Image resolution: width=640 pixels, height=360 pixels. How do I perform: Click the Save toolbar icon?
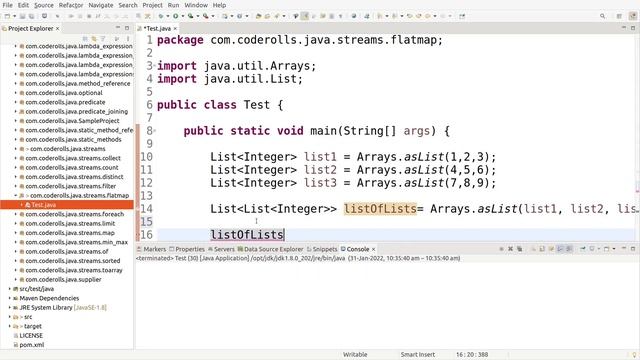tap(22, 16)
